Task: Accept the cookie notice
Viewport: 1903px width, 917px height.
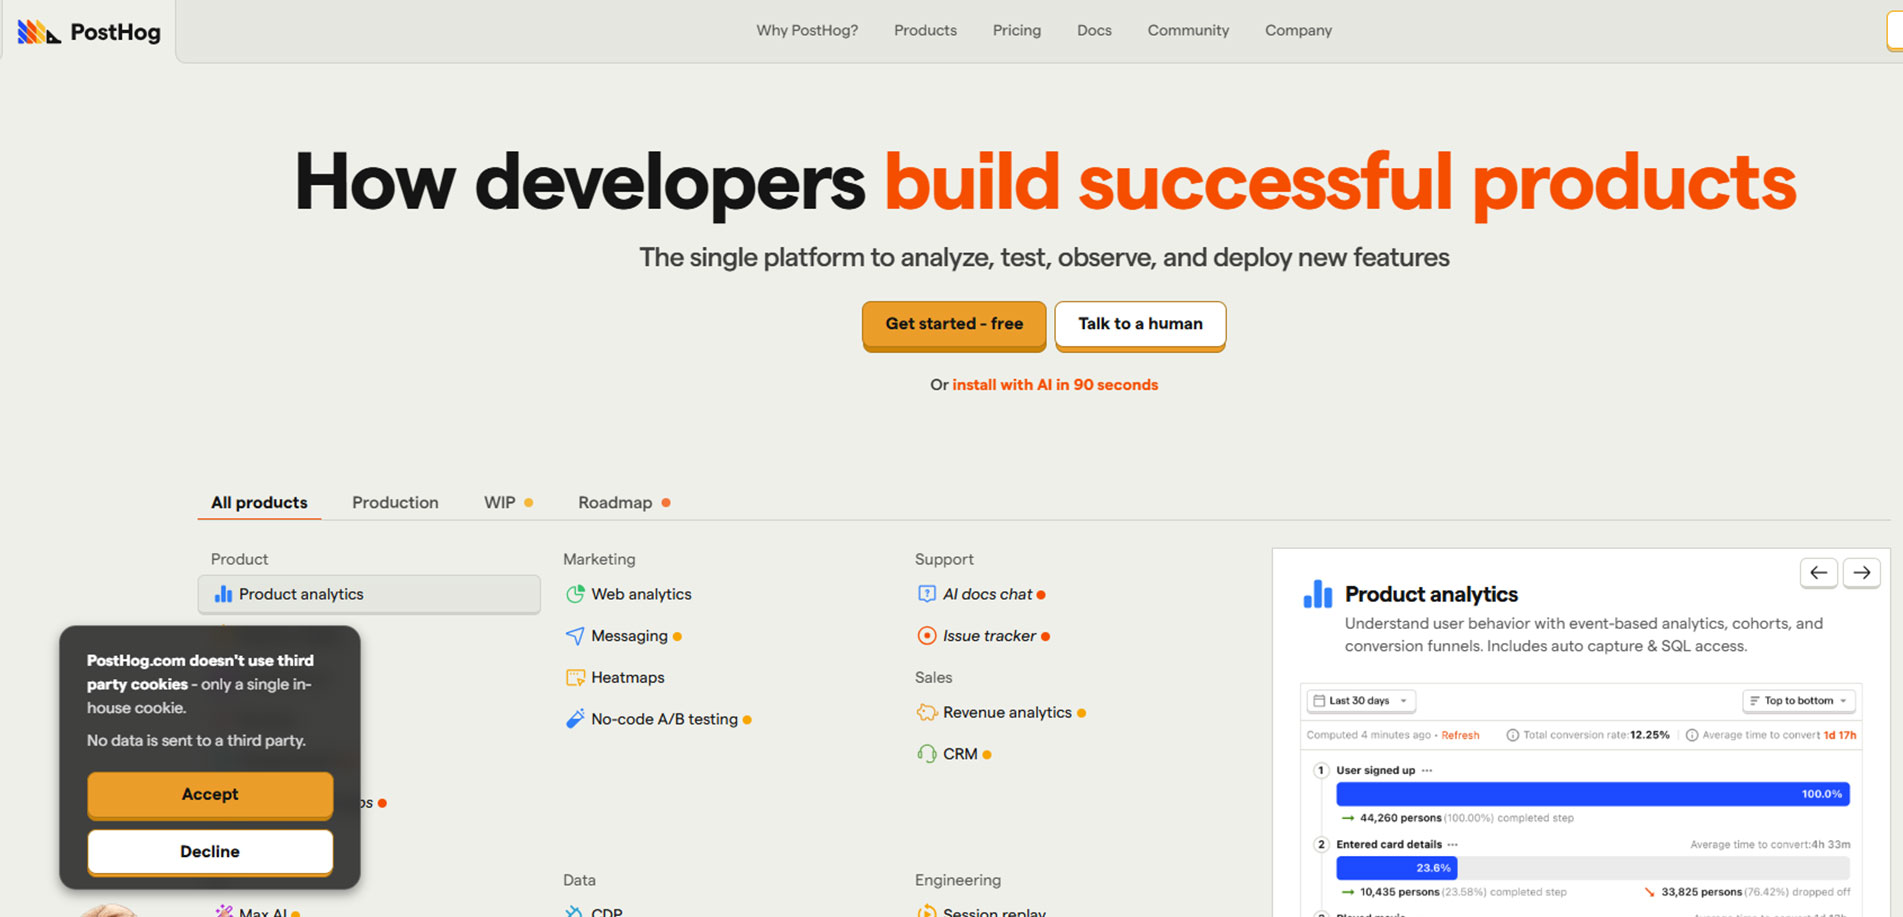Action: coord(210,794)
